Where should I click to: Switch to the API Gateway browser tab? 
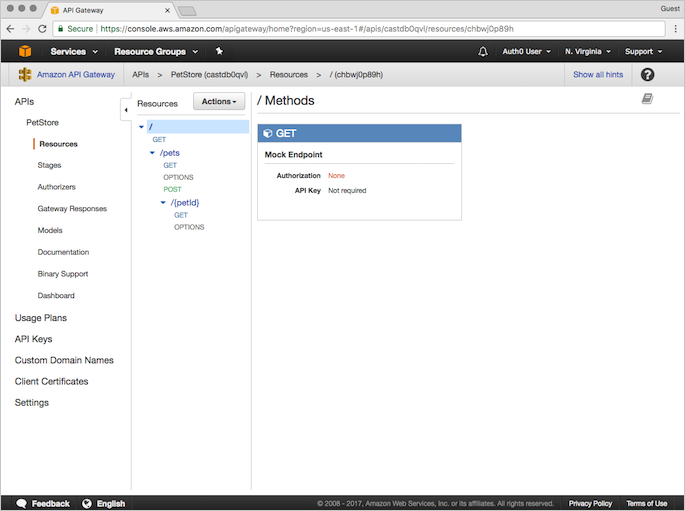(x=109, y=10)
